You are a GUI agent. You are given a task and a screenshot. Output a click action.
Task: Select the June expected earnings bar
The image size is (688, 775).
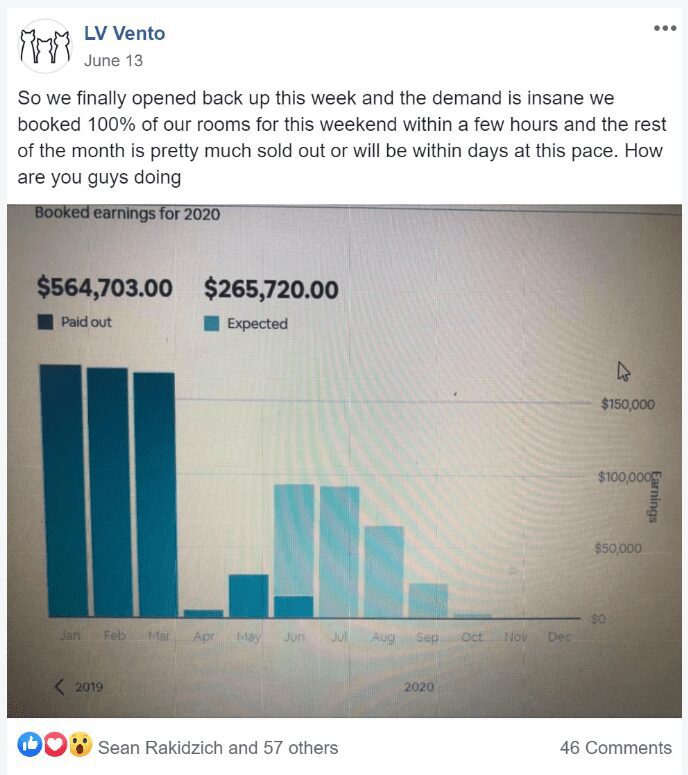[294, 540]
